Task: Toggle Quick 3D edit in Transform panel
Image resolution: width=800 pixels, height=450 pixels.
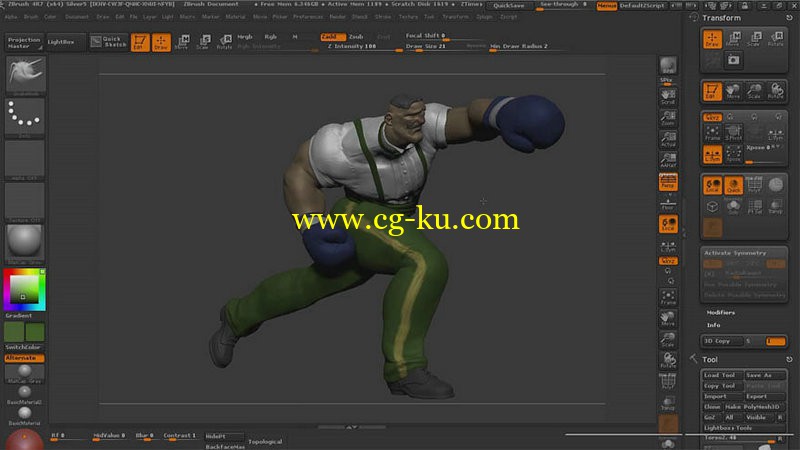Action: pos(734,185)
